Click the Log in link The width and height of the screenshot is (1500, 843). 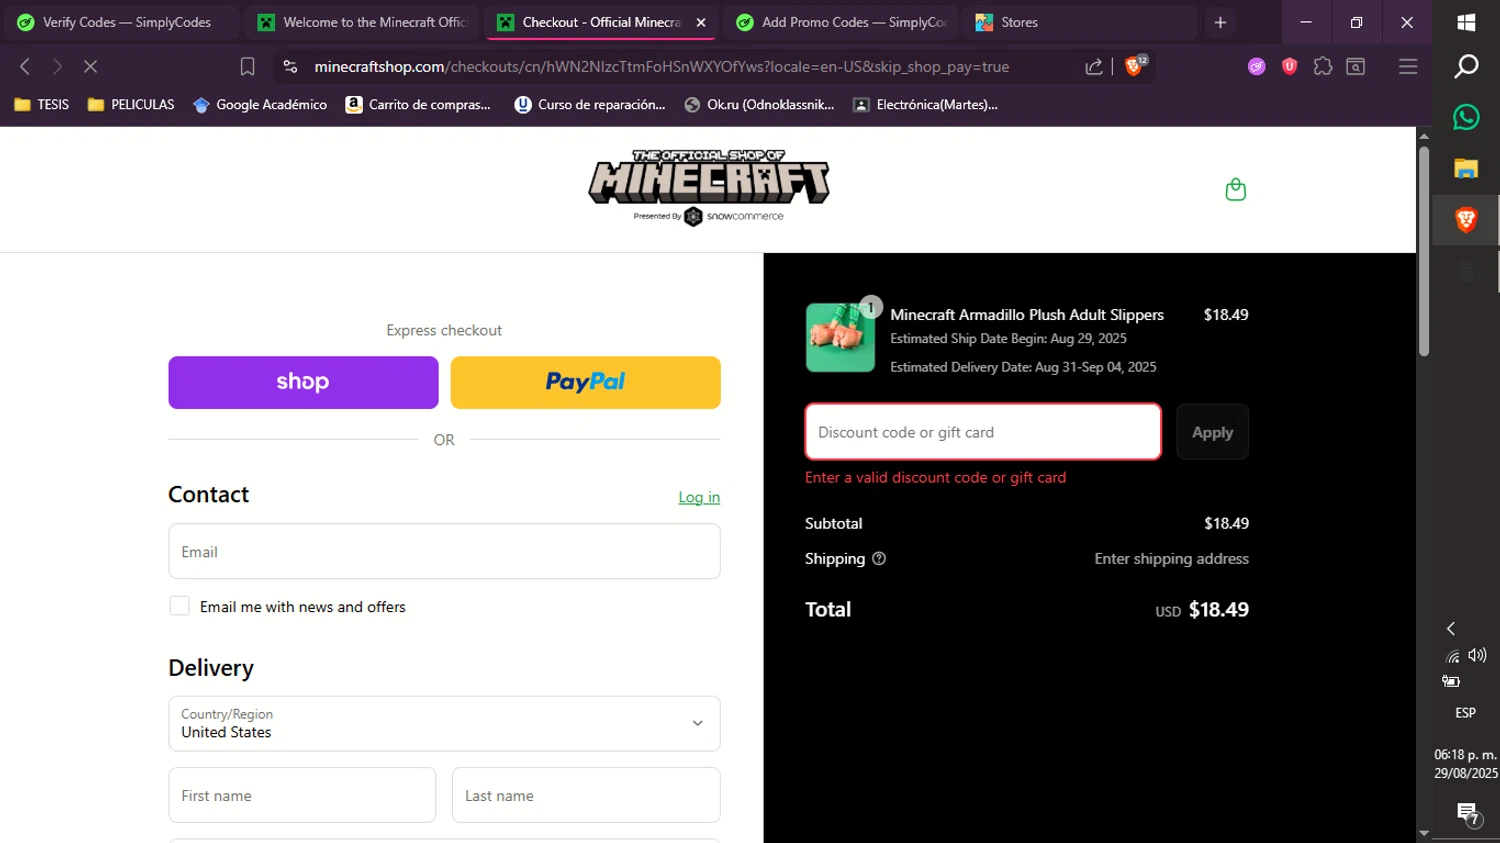(x=699, y=497)
